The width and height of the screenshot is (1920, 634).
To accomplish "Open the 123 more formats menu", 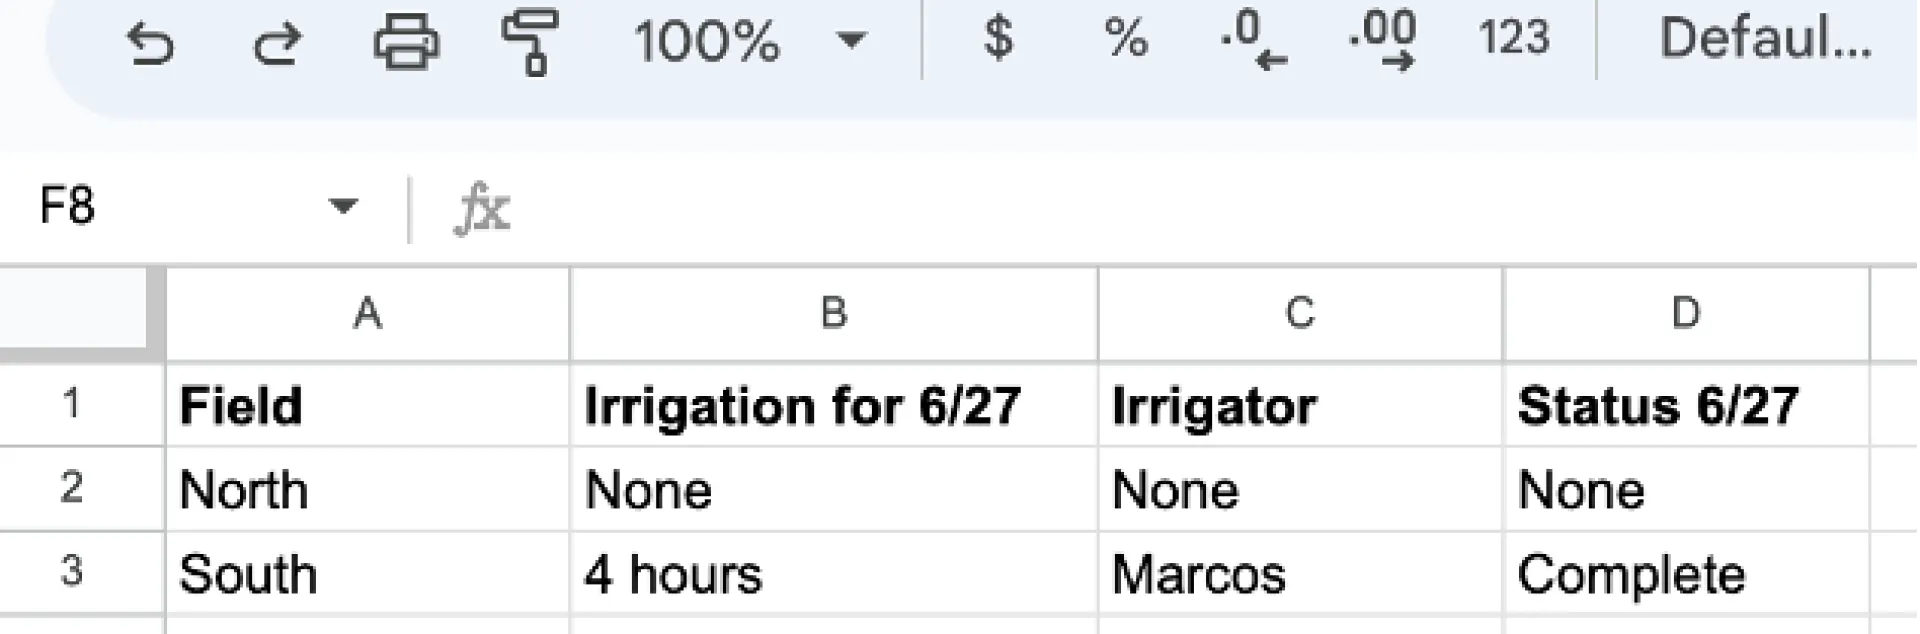I will (1513, 40).
